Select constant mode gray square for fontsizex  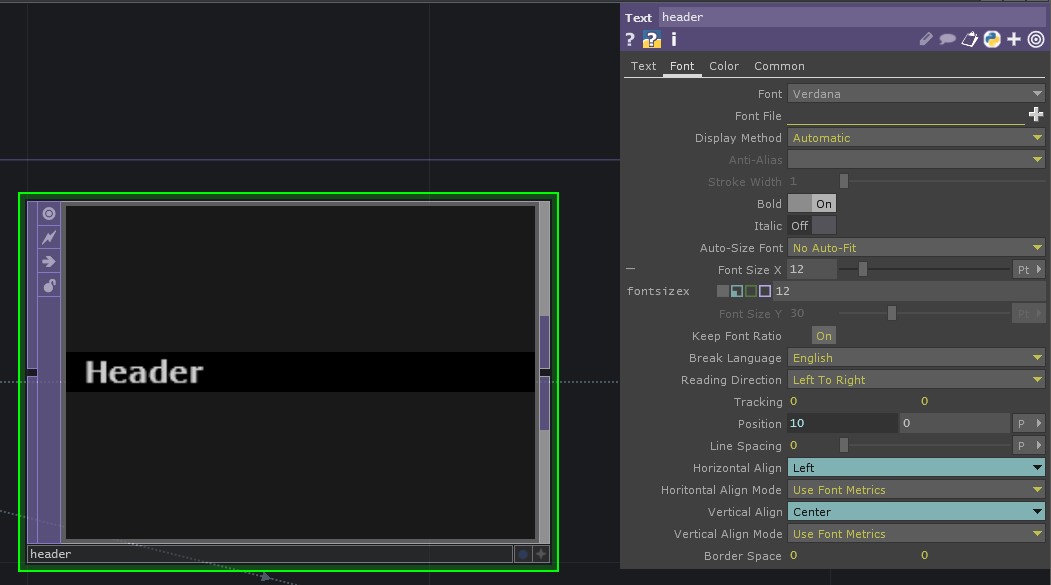point(723,291)
